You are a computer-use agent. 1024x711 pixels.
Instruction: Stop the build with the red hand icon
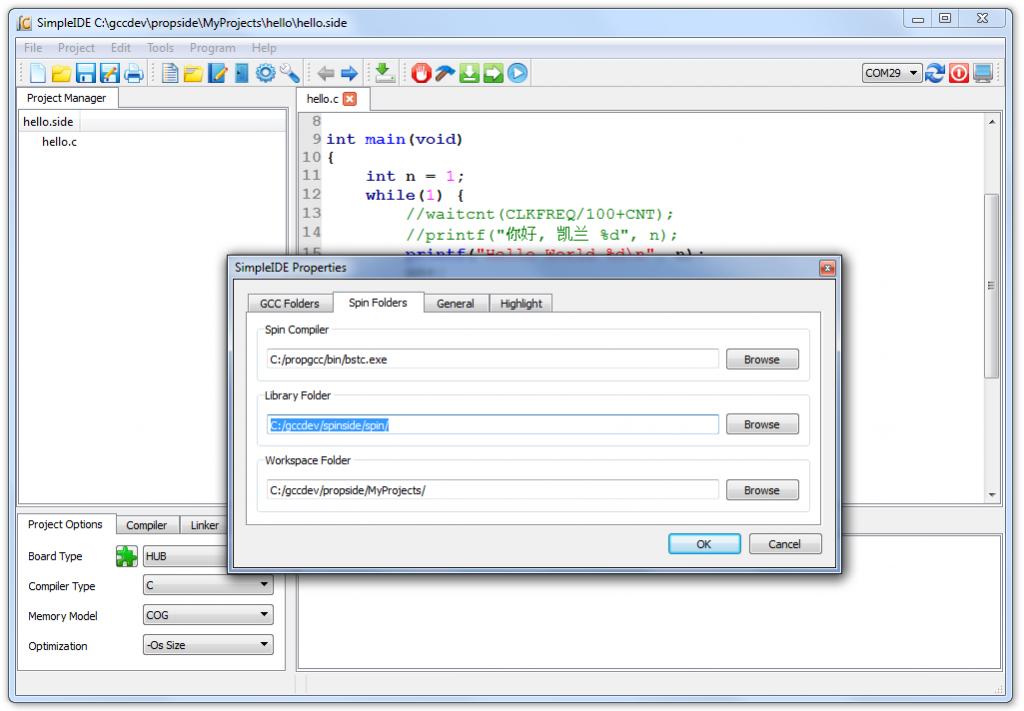click(421, 73)
